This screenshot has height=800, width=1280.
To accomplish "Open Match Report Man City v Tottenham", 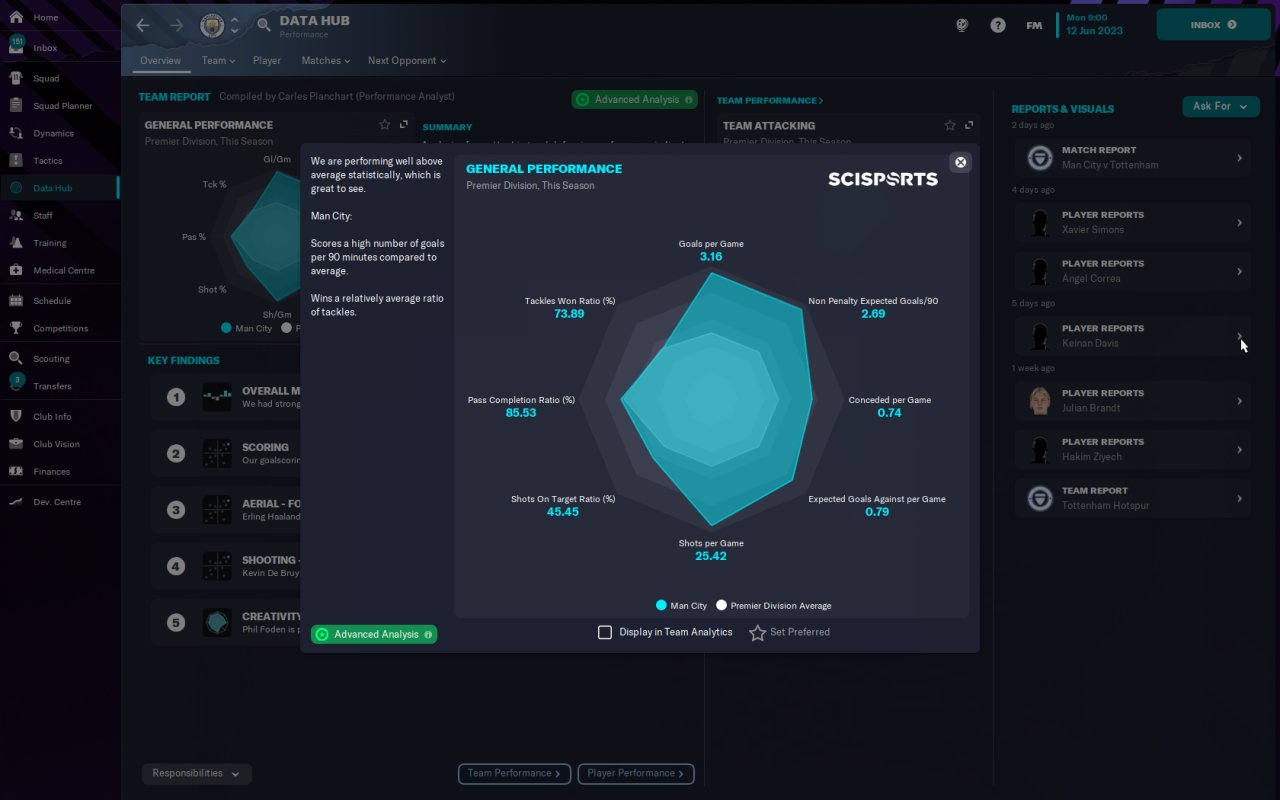I will (x=1133, y=158).
